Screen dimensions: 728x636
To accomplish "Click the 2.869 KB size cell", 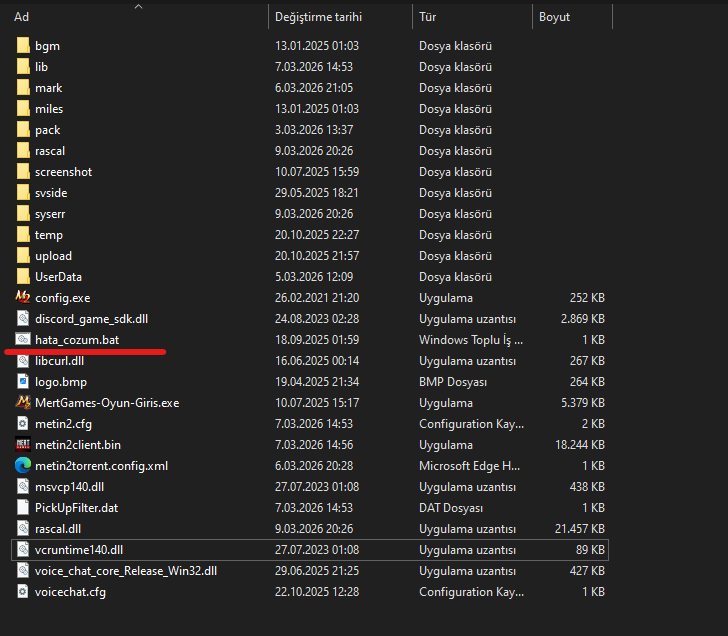I will pyautogui.click(x=583, y=318).
